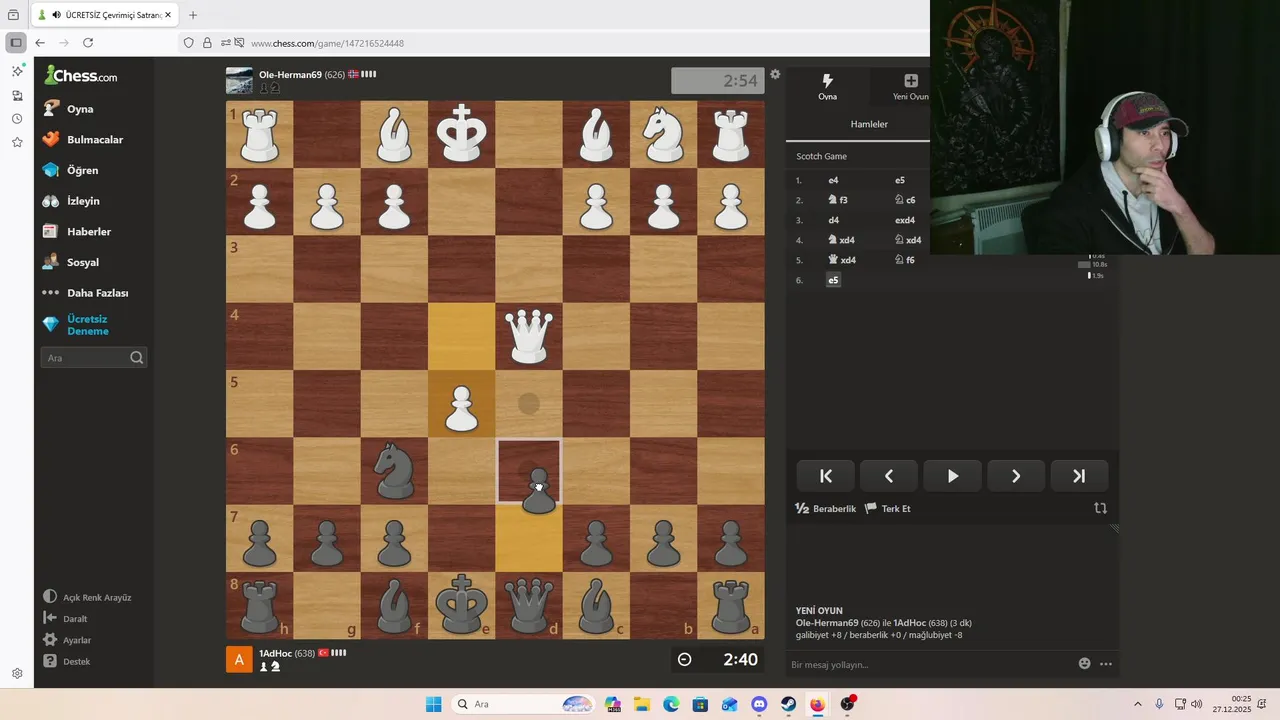Open board settings gear icon
Image resolution: width=1280 pixels, height=720 pixels.
click(x=775, y=74)
